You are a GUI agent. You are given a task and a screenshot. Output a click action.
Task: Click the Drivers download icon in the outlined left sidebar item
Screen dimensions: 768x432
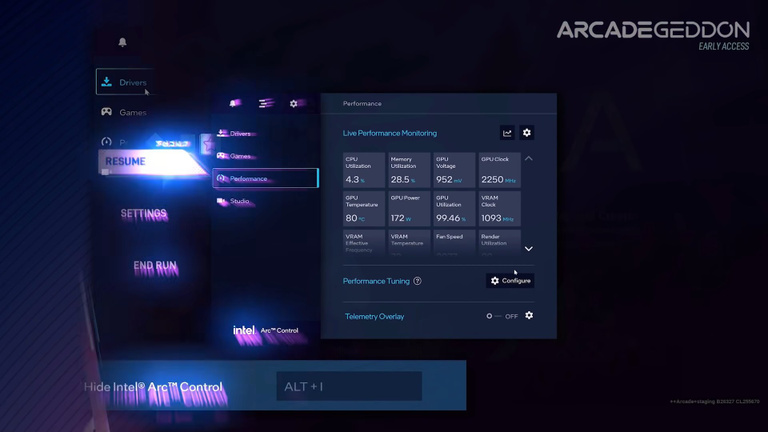(x=106, y=82)
